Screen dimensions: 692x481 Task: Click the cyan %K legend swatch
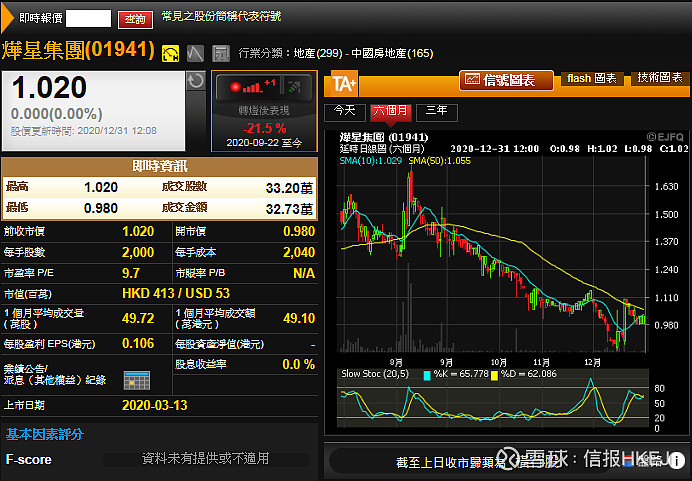click(427, 375)
